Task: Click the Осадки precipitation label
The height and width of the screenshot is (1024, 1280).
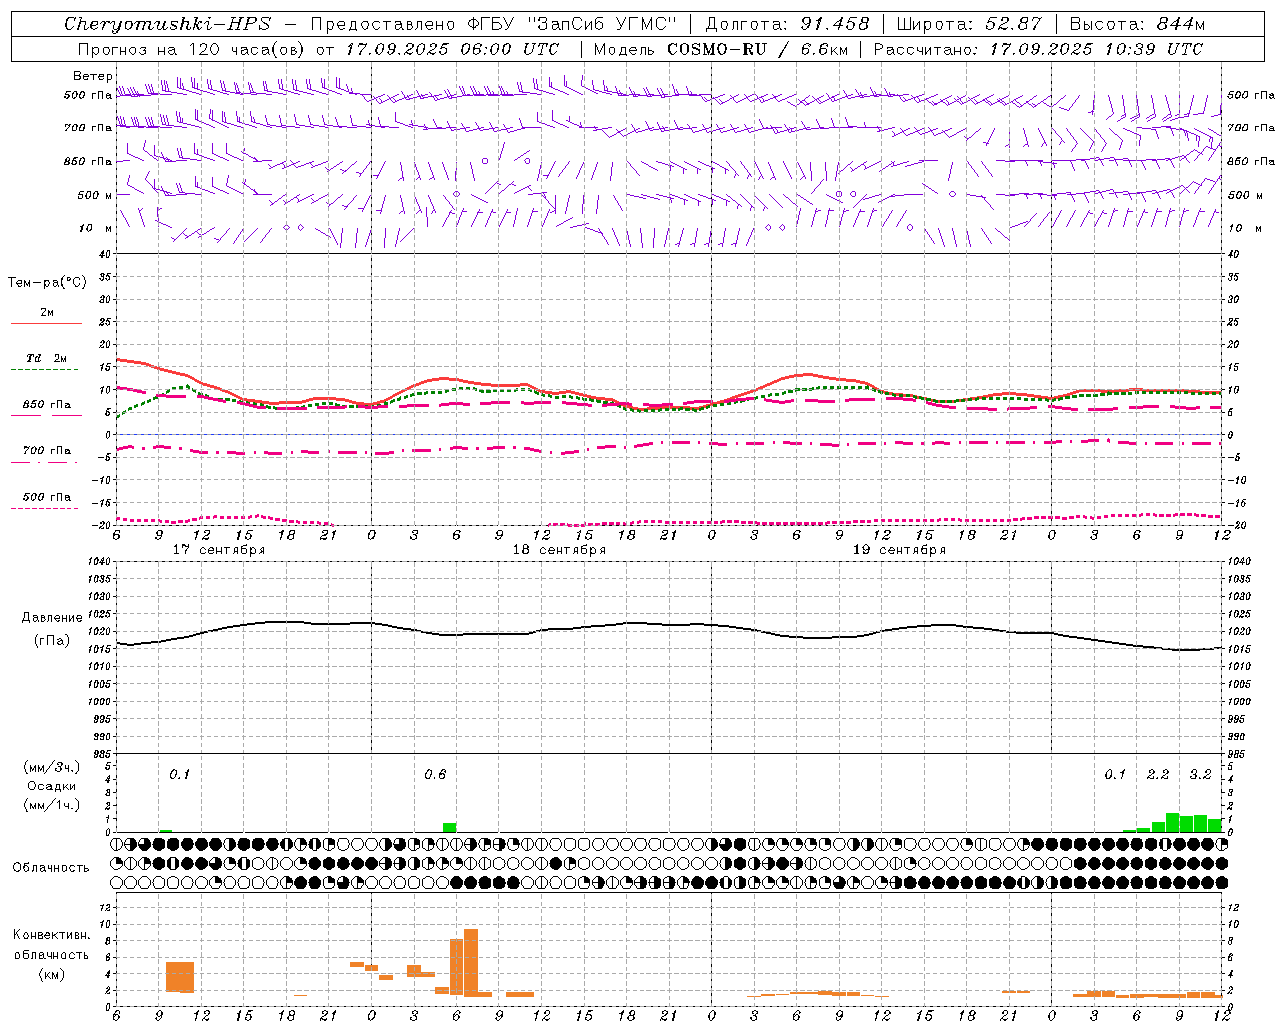Action: (52, 786)
